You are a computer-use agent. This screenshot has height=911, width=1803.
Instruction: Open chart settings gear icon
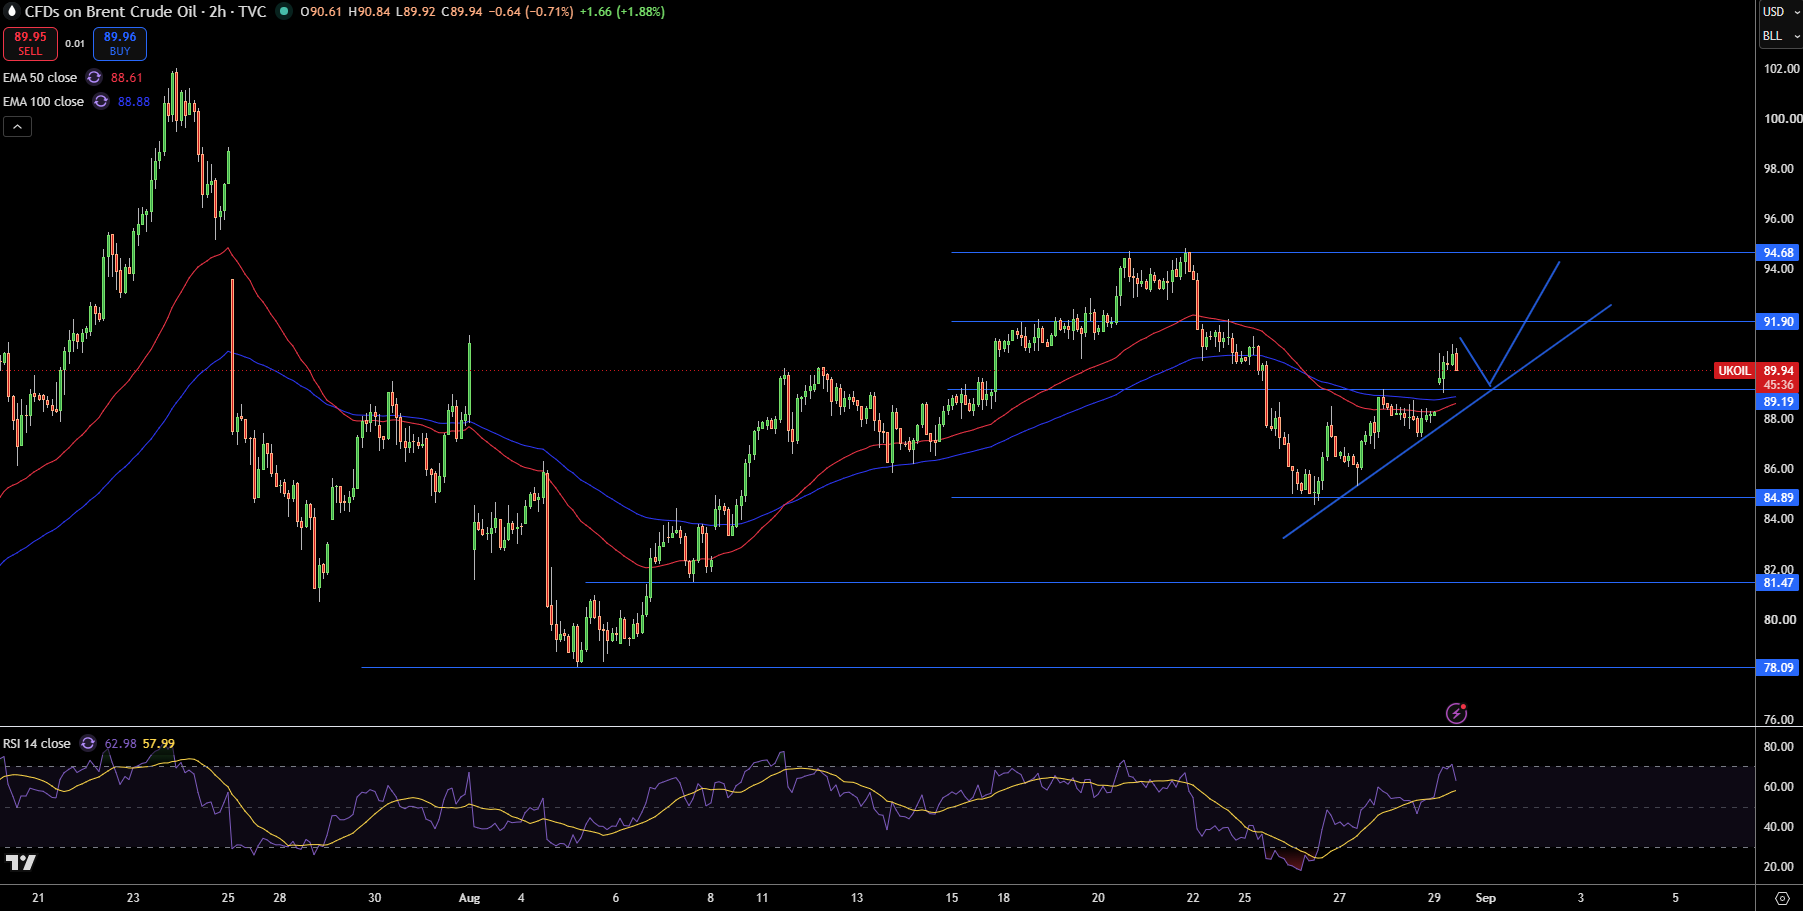coord(1782,898)
